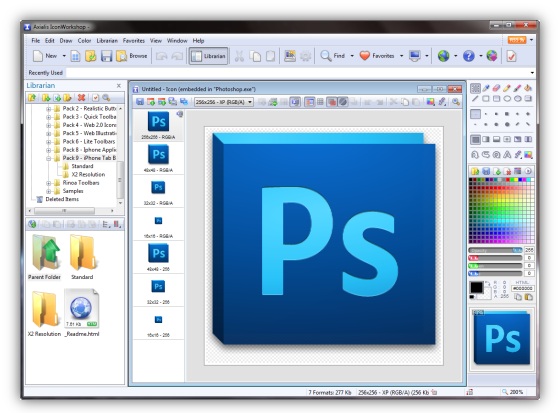Open the File menu

click(36, 40)
